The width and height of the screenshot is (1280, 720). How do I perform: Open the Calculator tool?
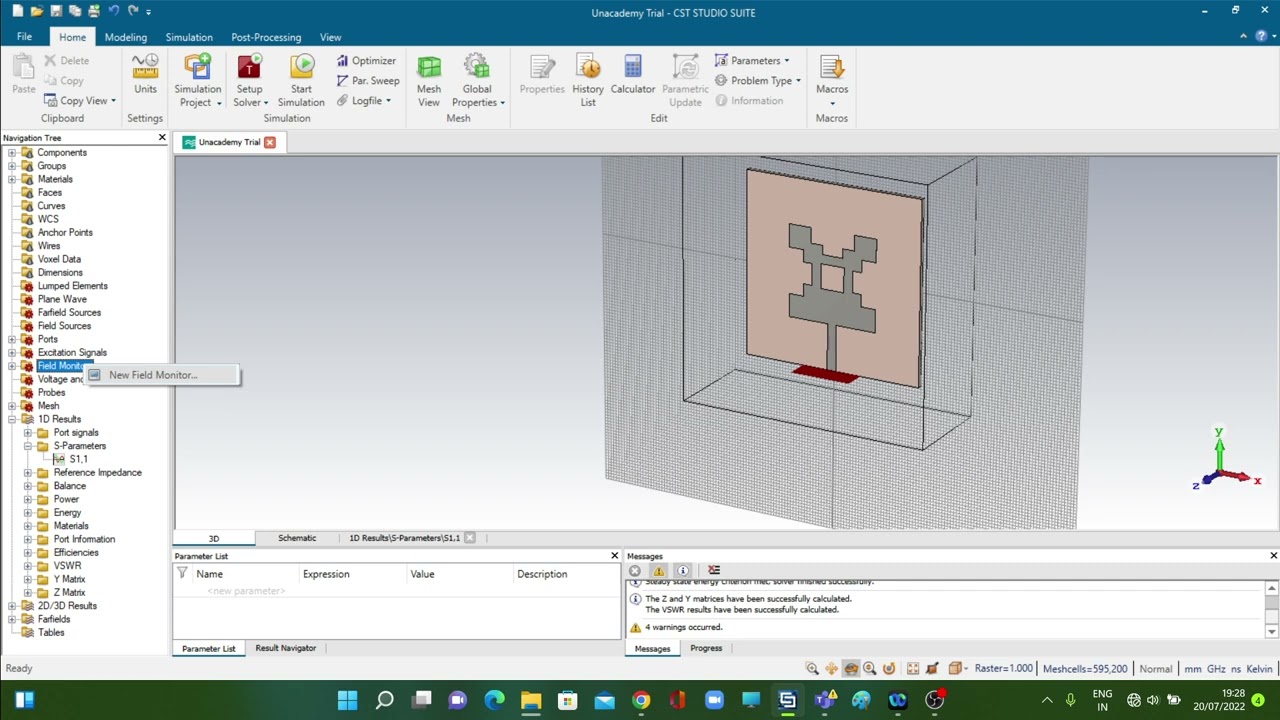coord(633,75)
